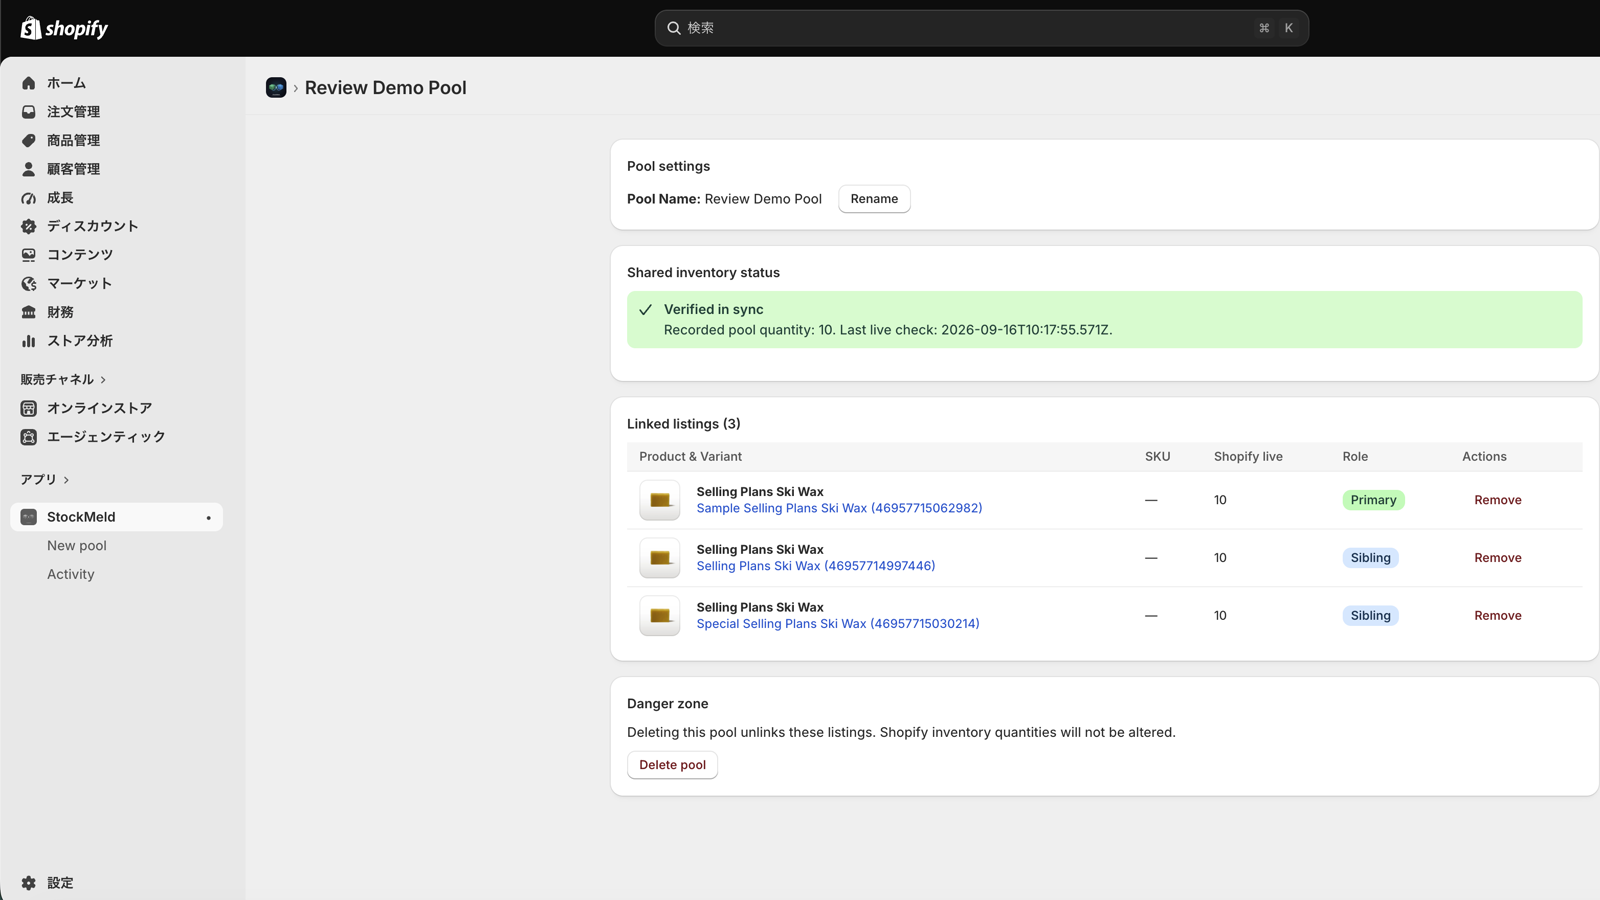This screenshot has height=900, width=1600.
Task: Click the Shopify logo
Action: (x=64, y=28)
